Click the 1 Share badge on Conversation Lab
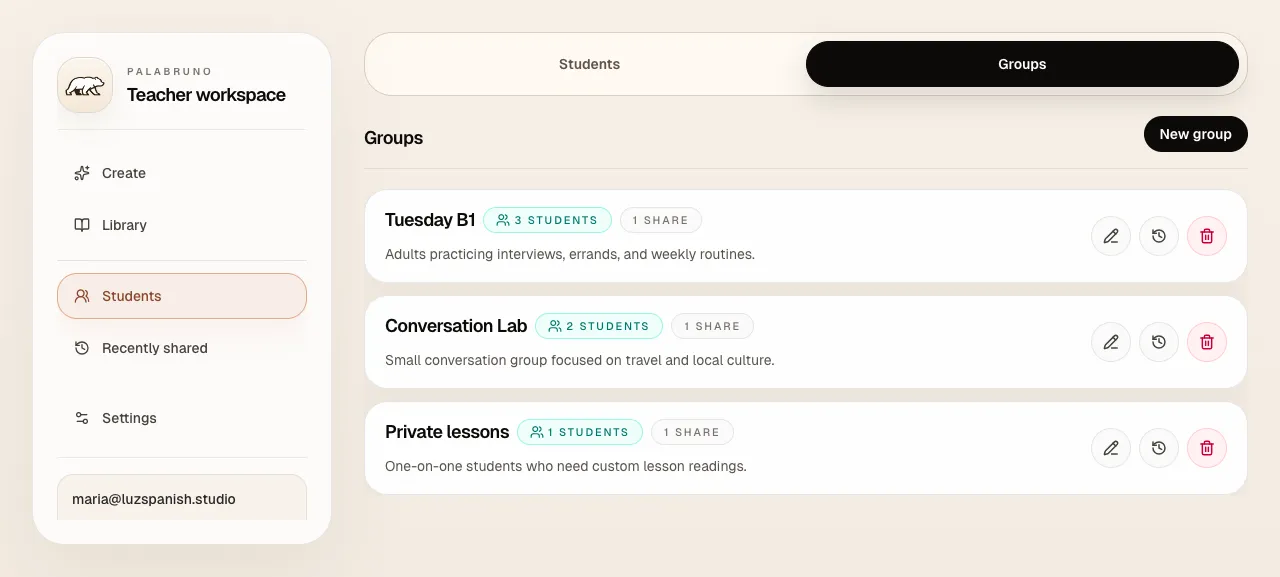 coord(712,325)
